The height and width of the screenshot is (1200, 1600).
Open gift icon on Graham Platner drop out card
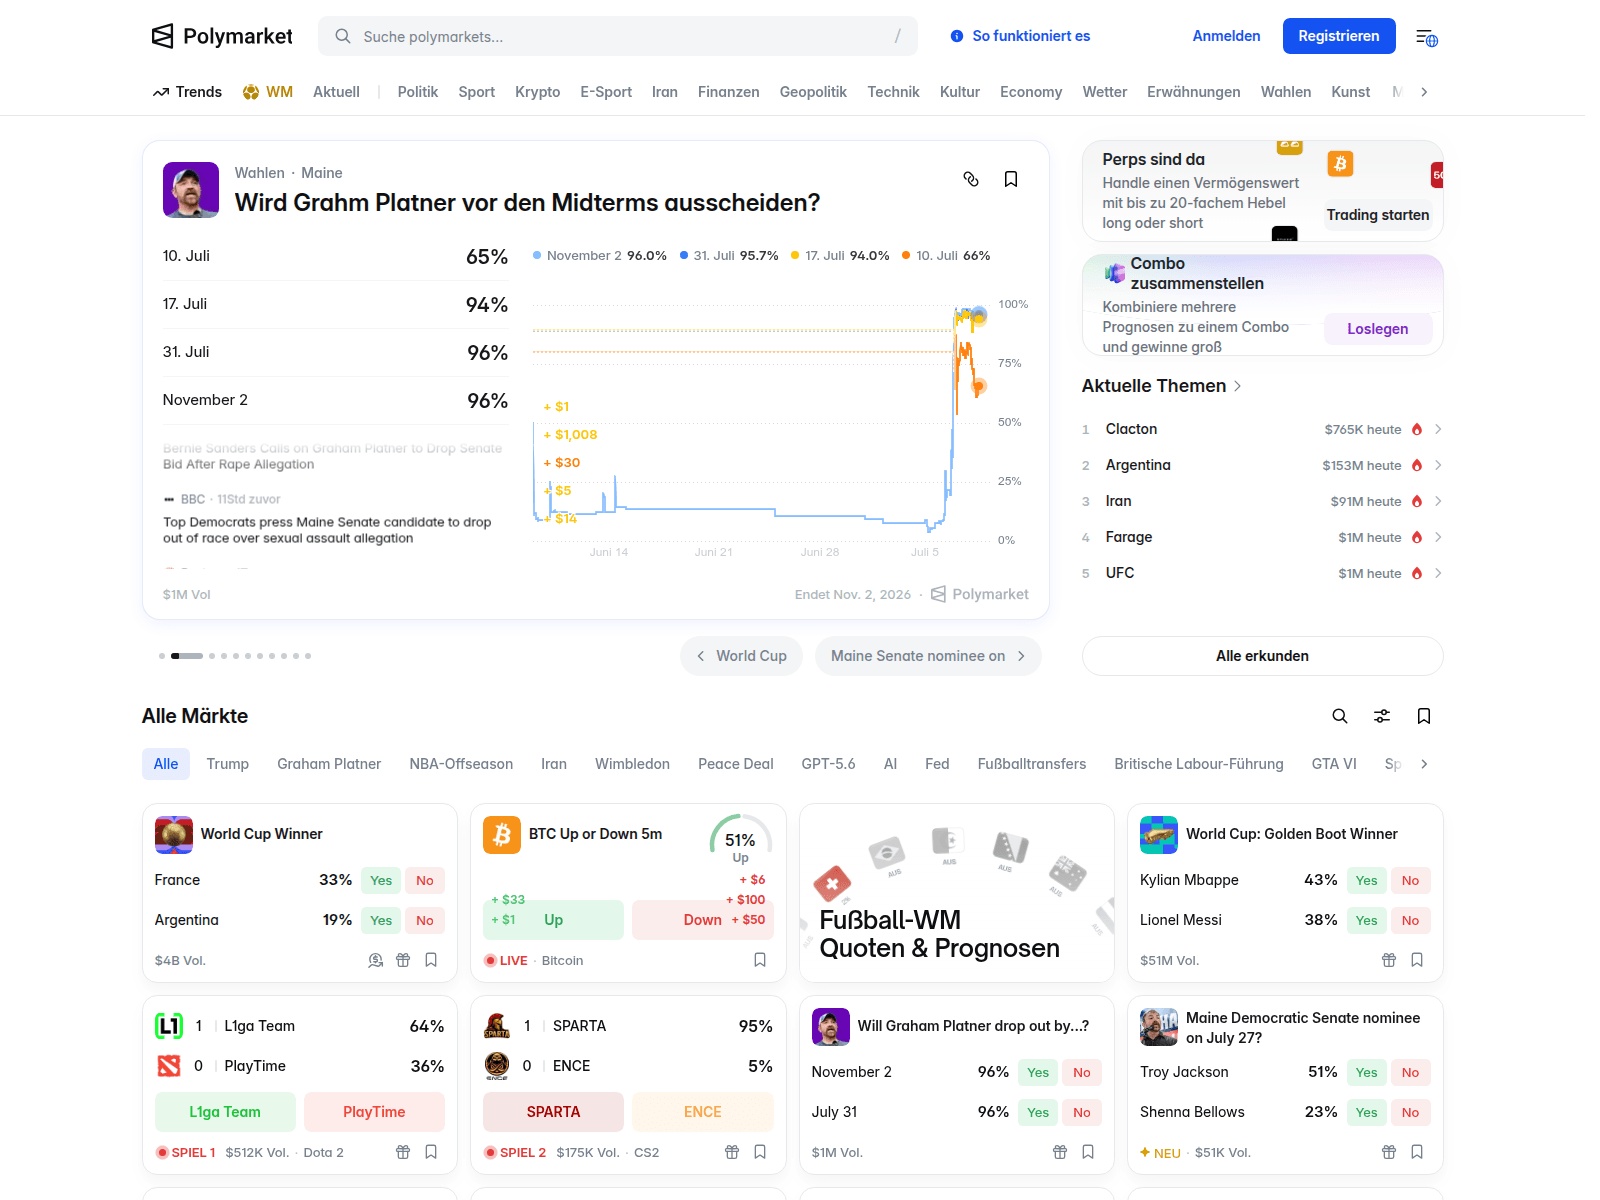pos(1060,1152)
